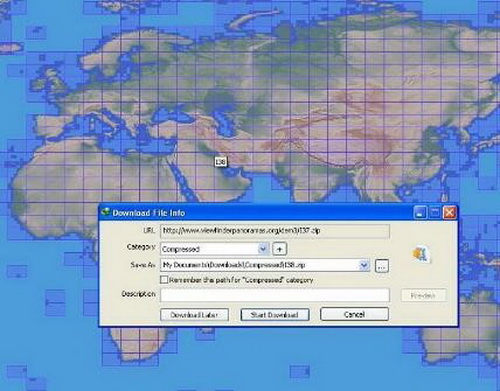The width and height of the screenshot is (500, 391).
Task: Choose the Download Later button
Action: tap(194, 315)
